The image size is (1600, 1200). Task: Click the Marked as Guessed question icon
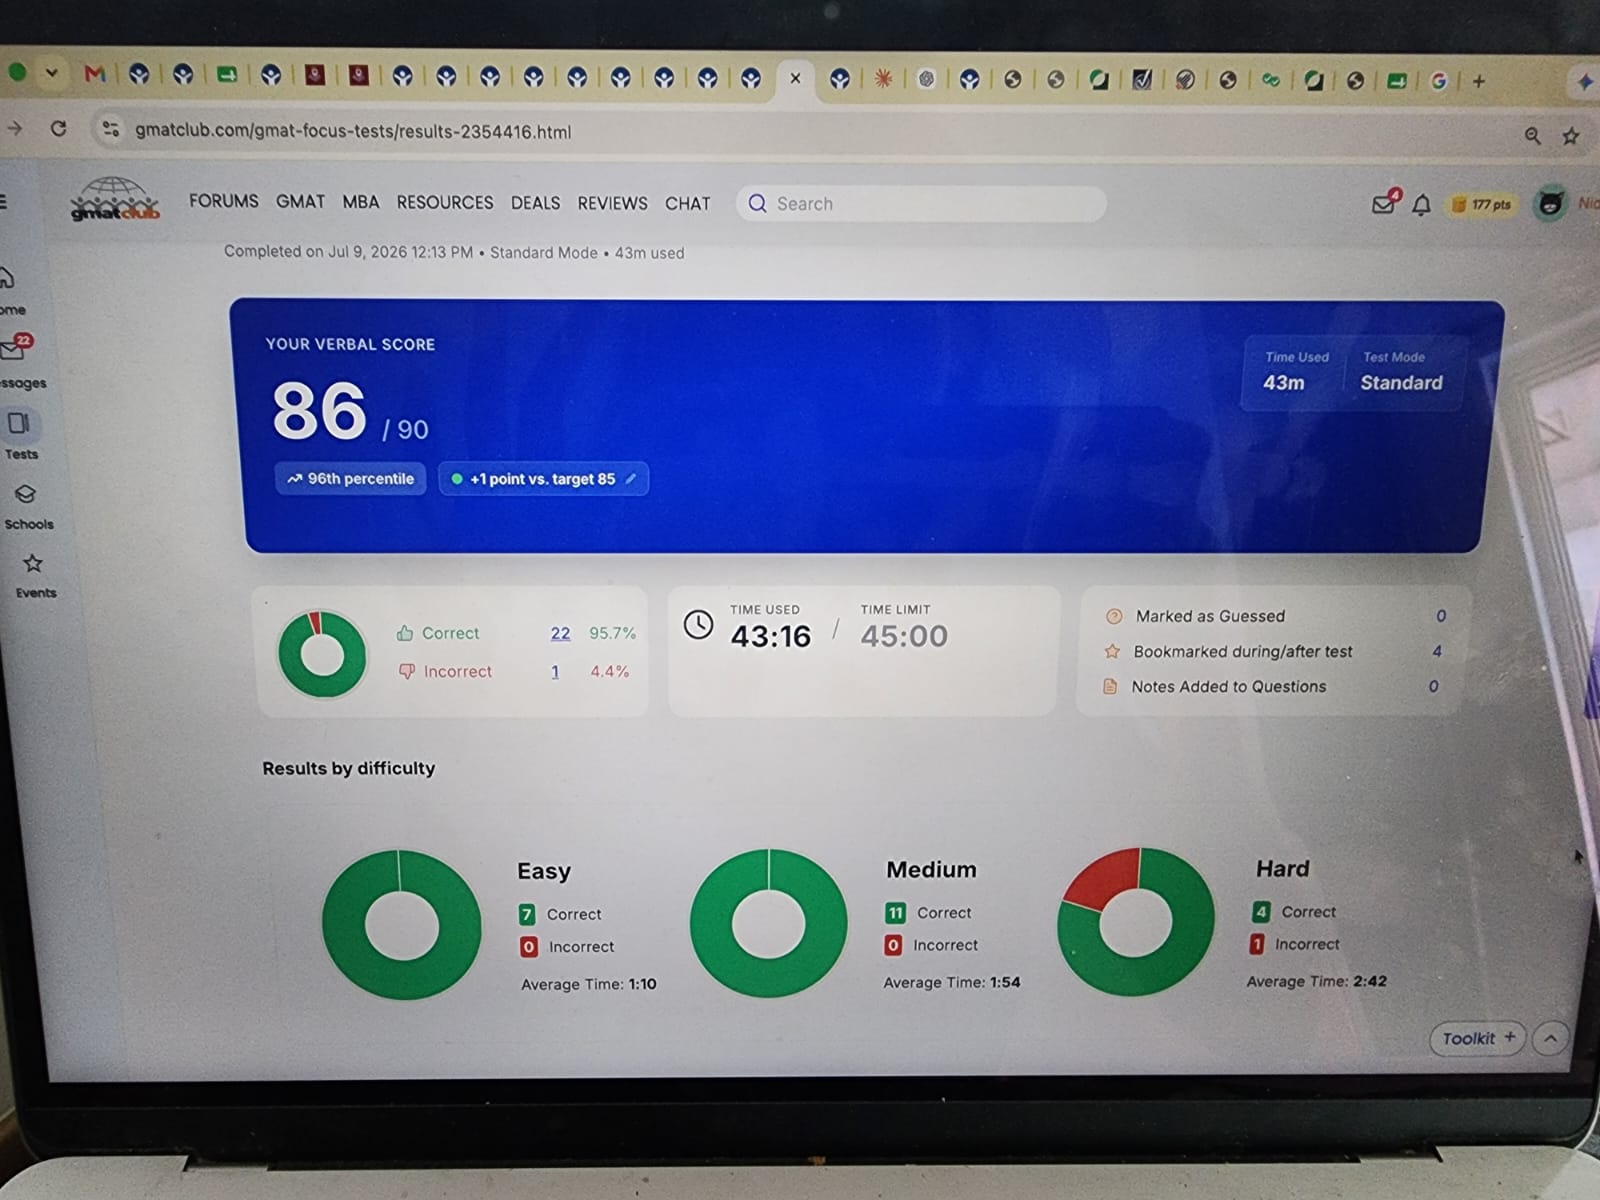tap(1114, 616)
